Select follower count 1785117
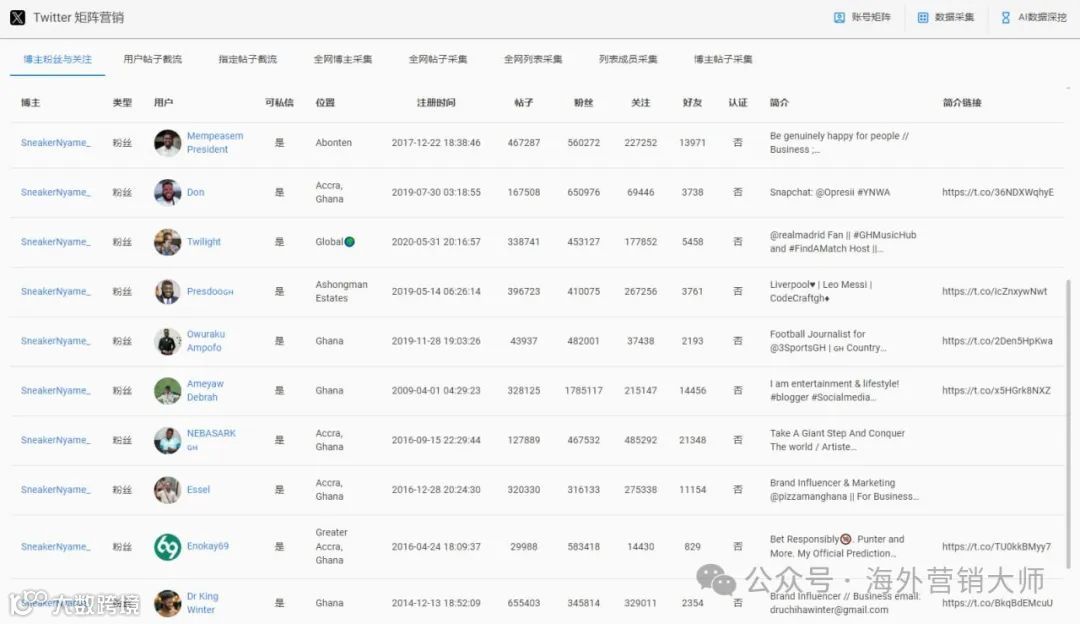Viewport: 1080px width, 624px height. point(583,391)
